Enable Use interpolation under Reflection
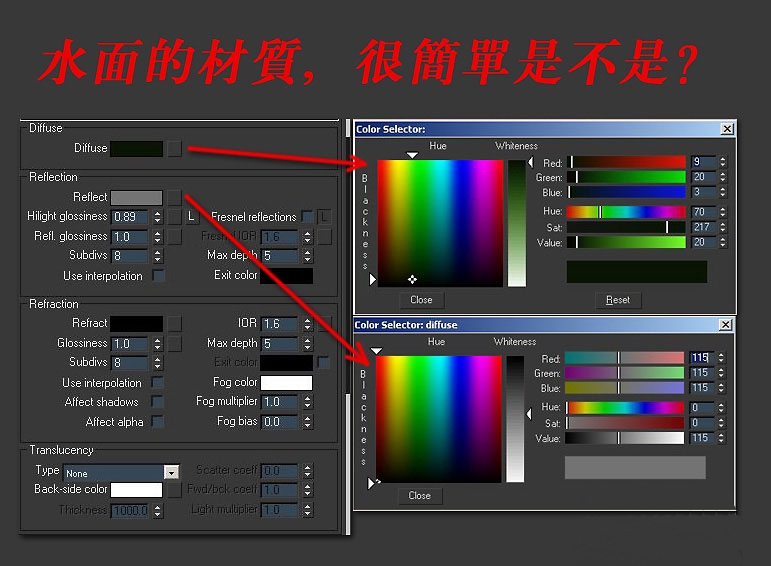 click(x=158, y=275)
